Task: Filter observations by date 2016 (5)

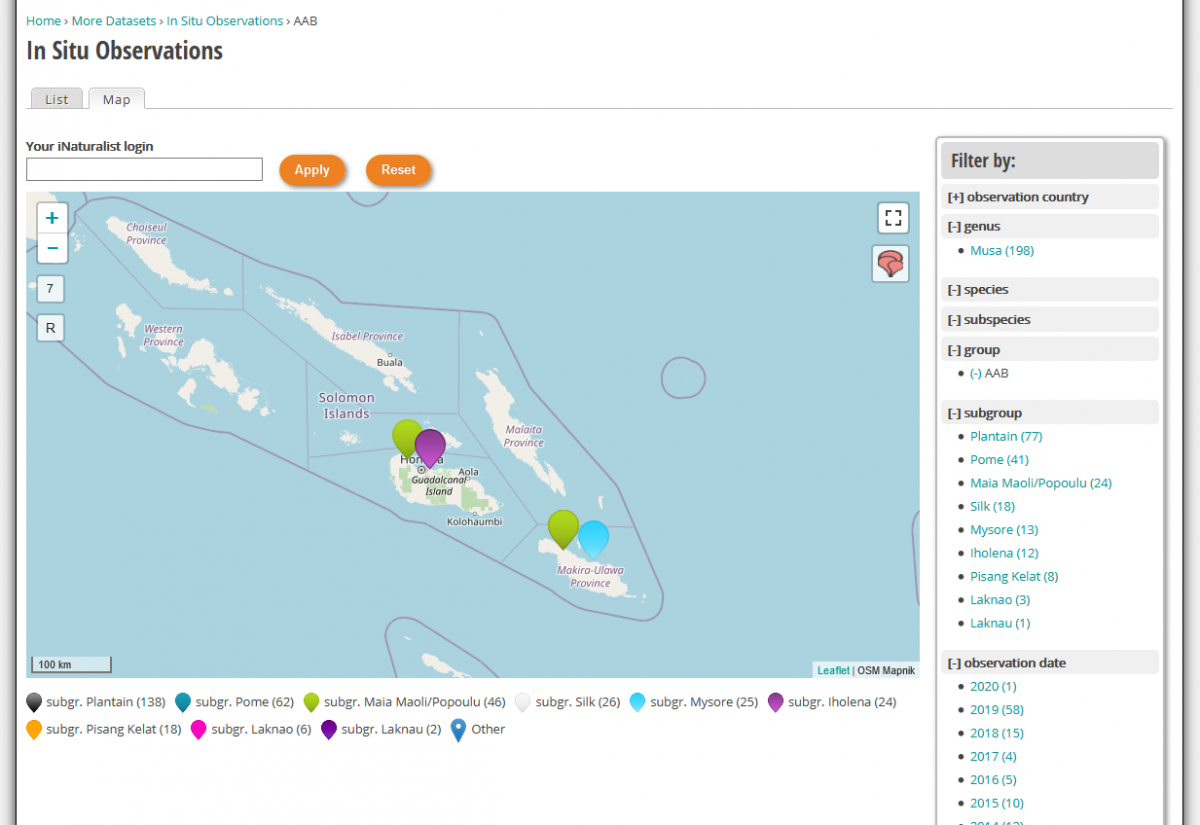Action: coord(993,779)
